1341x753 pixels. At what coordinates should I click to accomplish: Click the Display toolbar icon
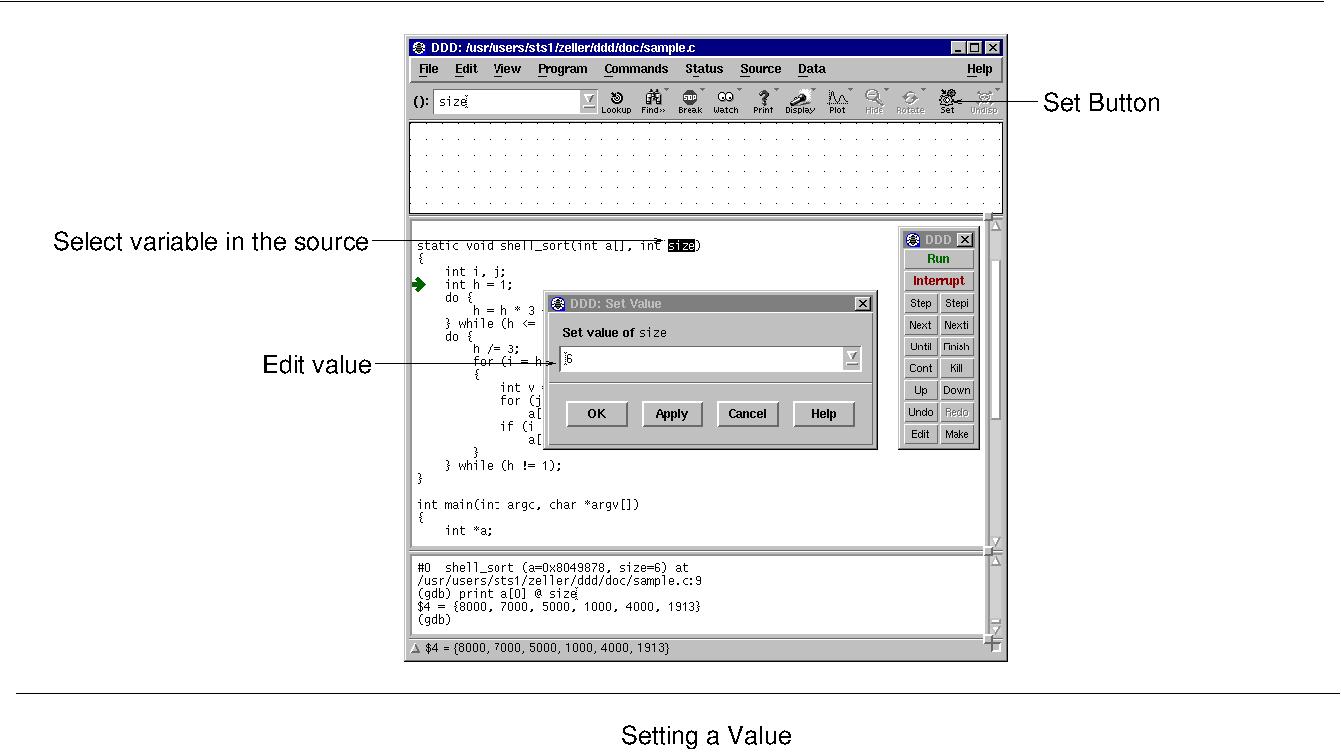tap(800, 101)
